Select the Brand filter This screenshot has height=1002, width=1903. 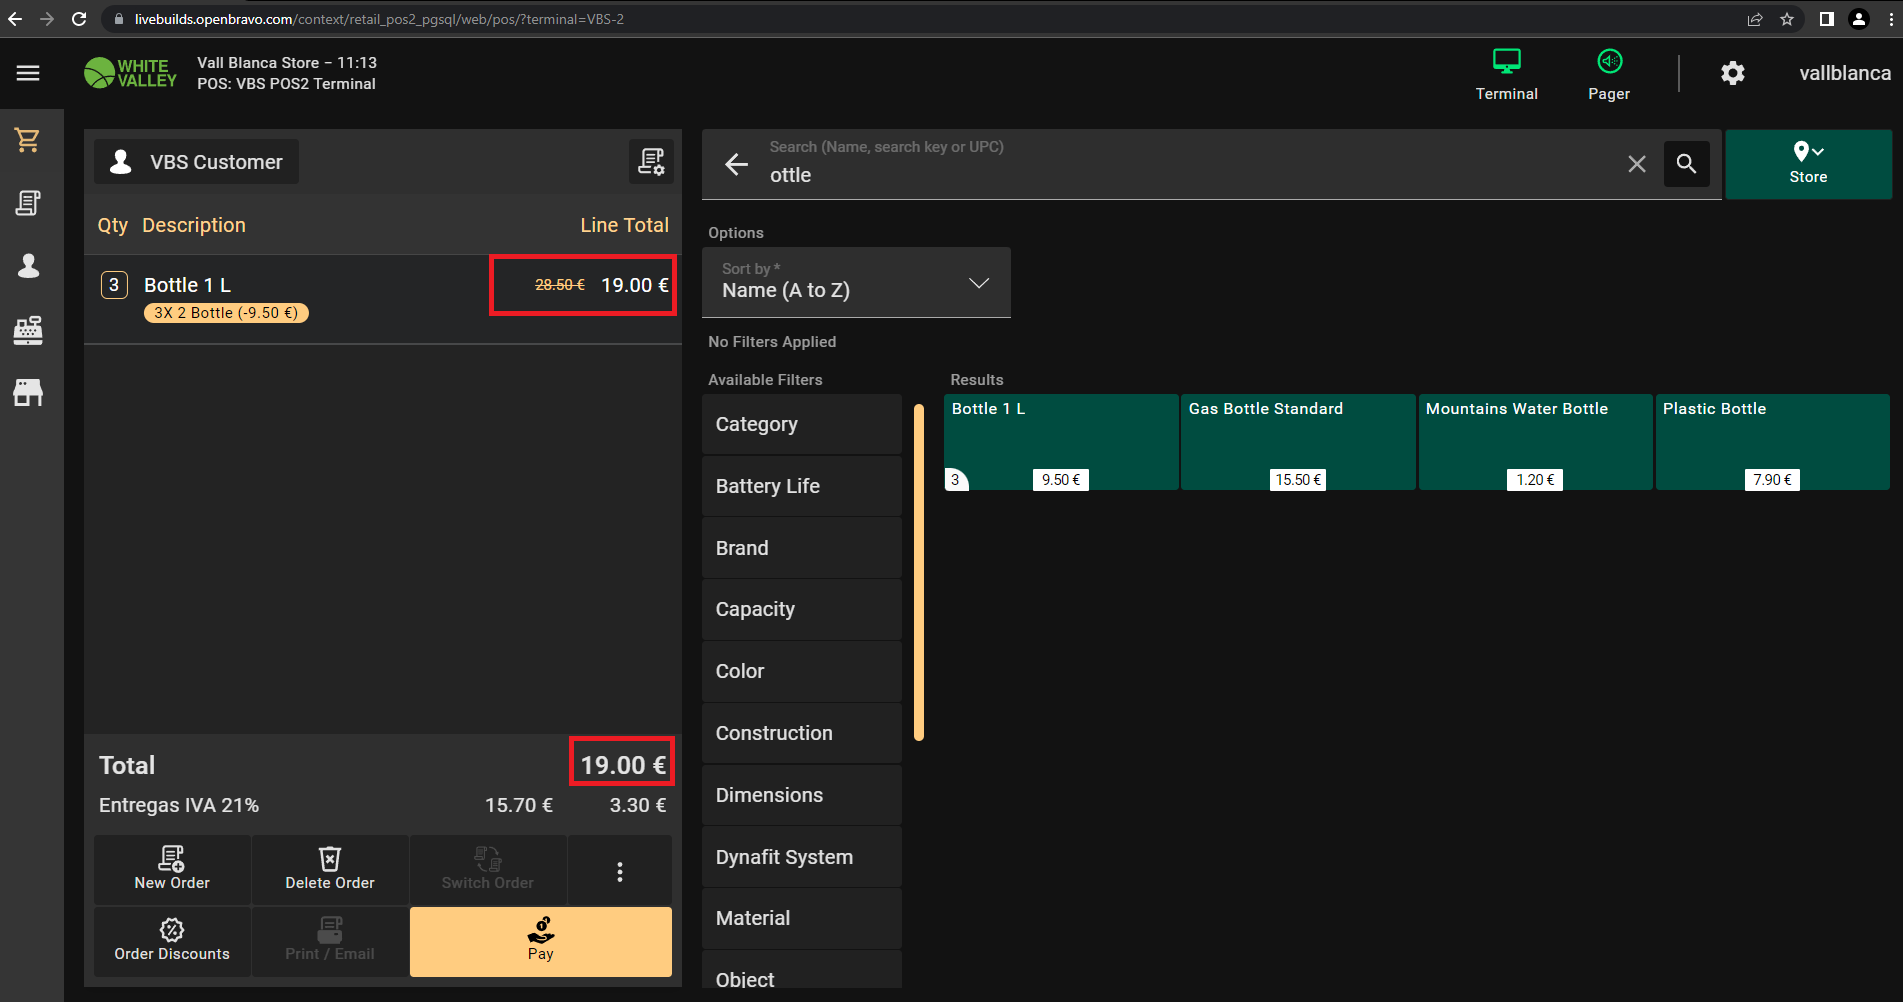pos(802,548)
